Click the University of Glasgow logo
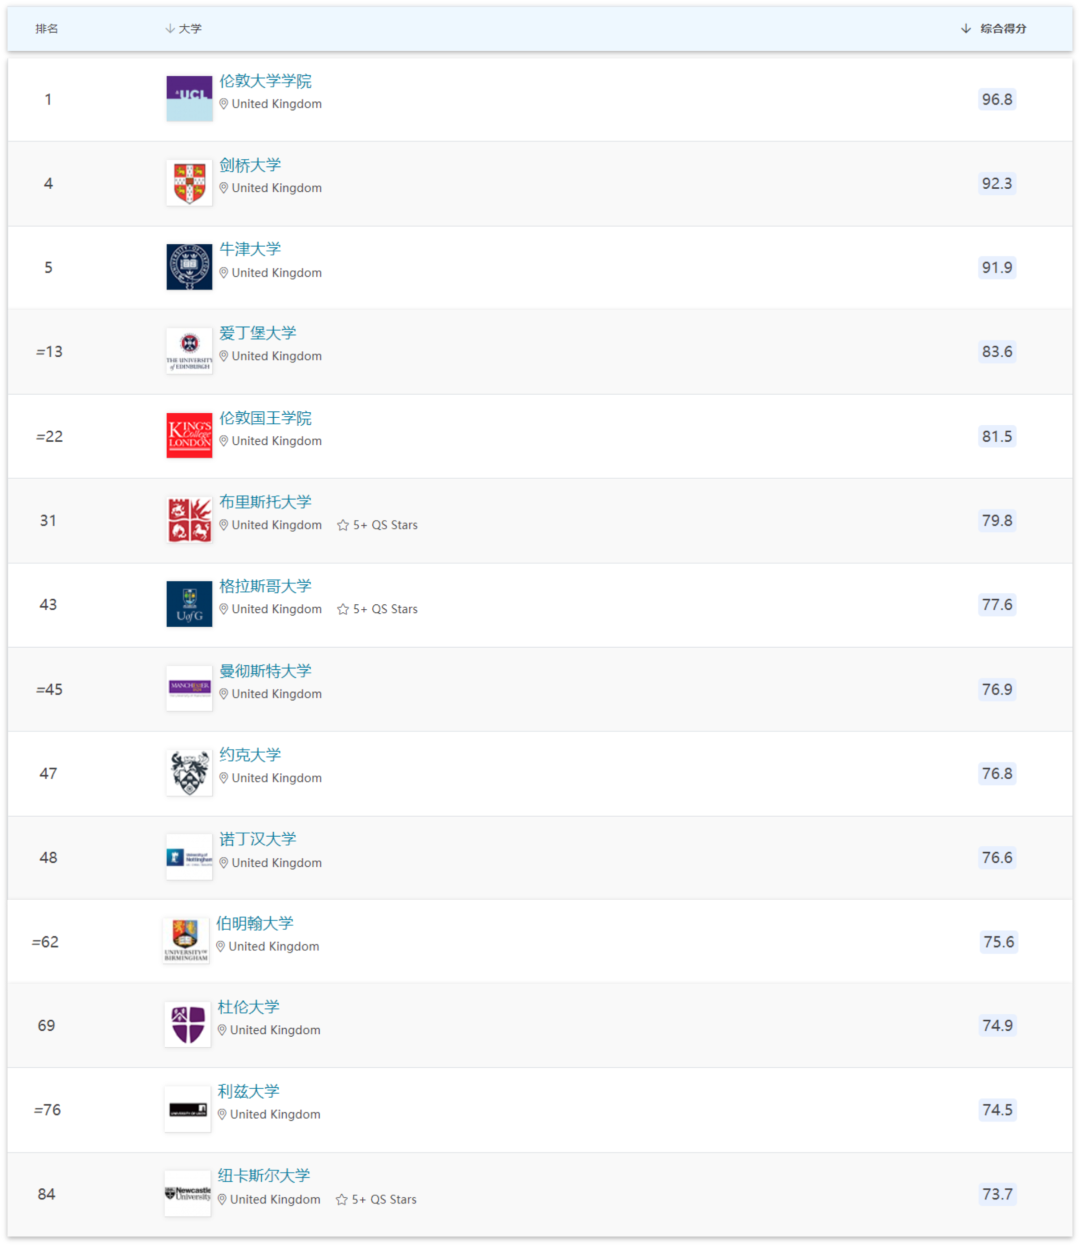The width and height of the screenshot is (1080, 1246). [x=189, y=604]
